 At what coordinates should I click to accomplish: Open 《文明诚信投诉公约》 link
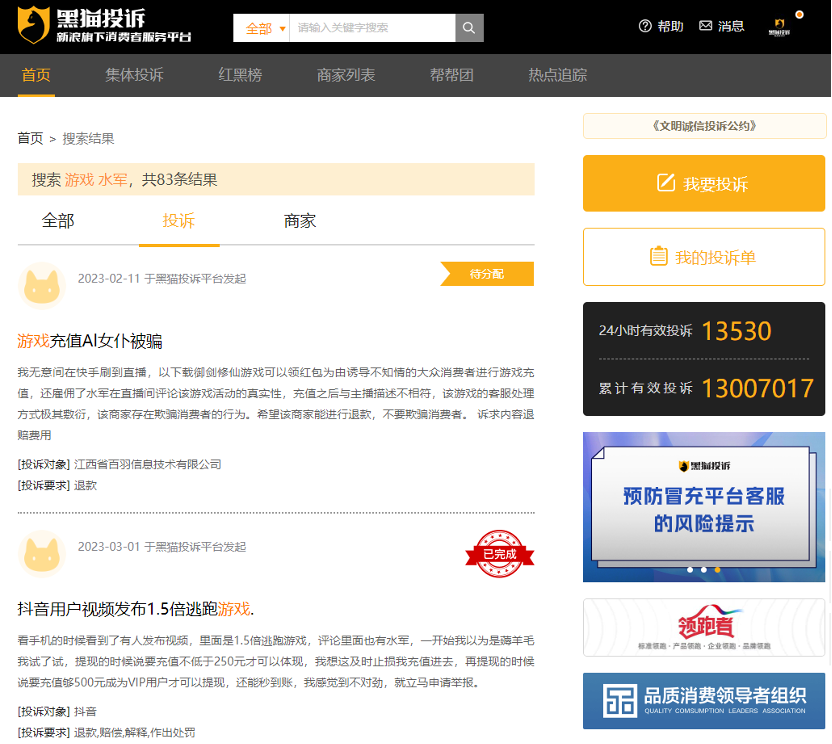coord(704,126)
